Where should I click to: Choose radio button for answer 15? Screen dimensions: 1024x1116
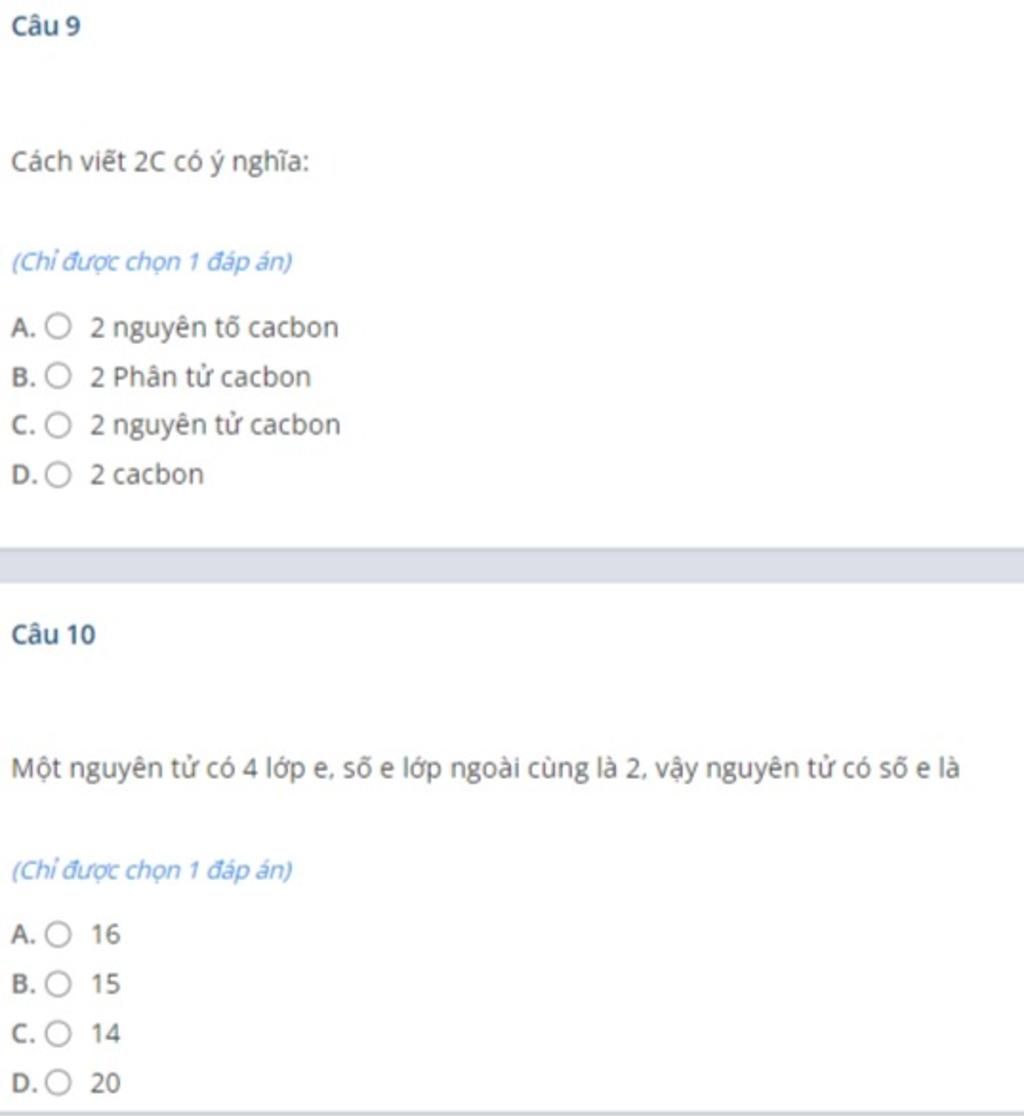(x=58, y=984)
